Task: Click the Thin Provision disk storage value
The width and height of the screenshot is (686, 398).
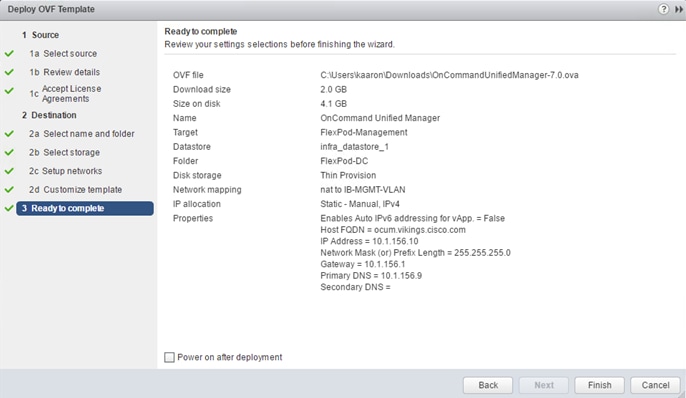Action: click(x=348, y=175)
